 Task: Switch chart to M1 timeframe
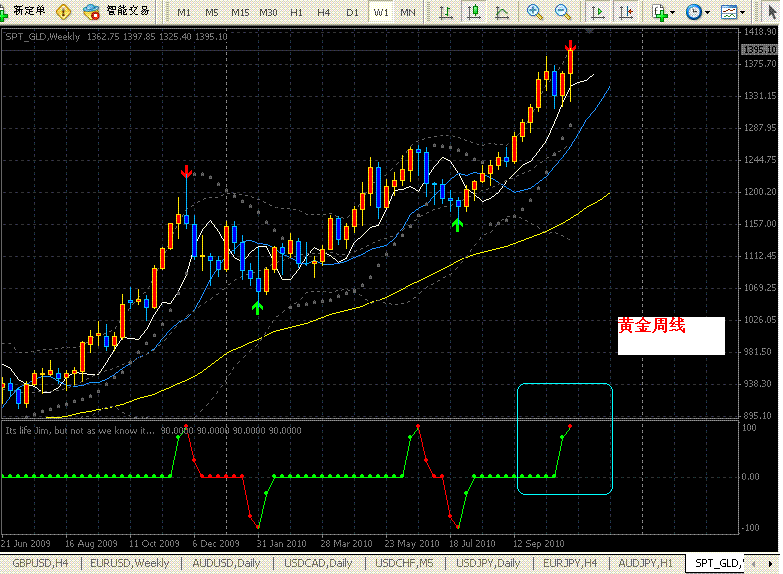coord(183,12)
